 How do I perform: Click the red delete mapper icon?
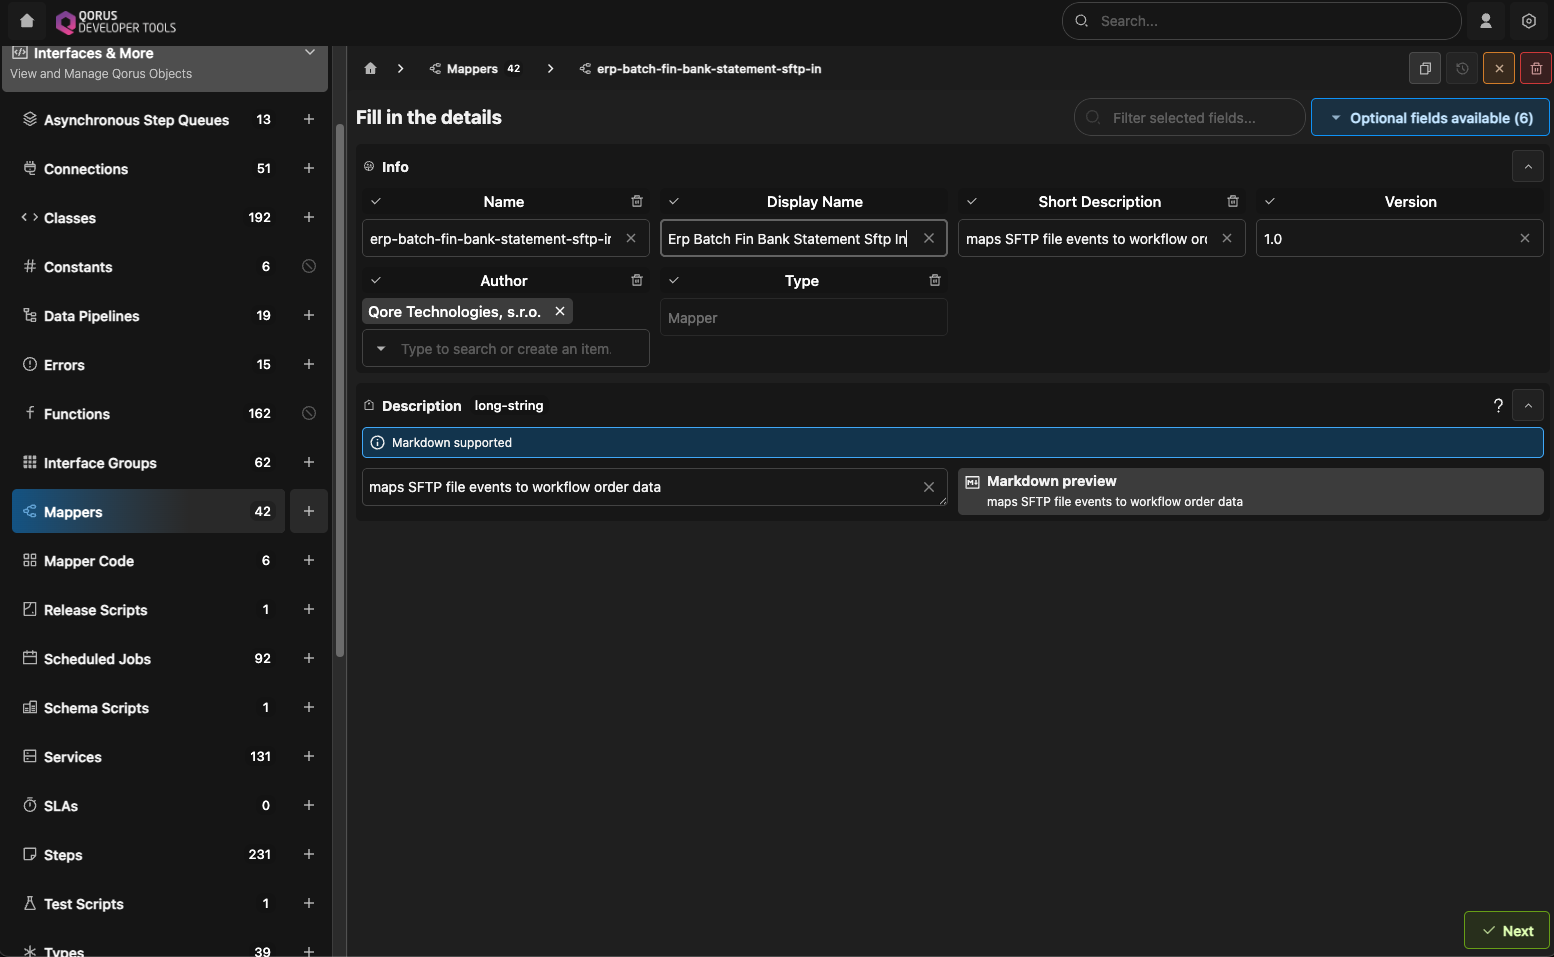[x=1536, y=69]
